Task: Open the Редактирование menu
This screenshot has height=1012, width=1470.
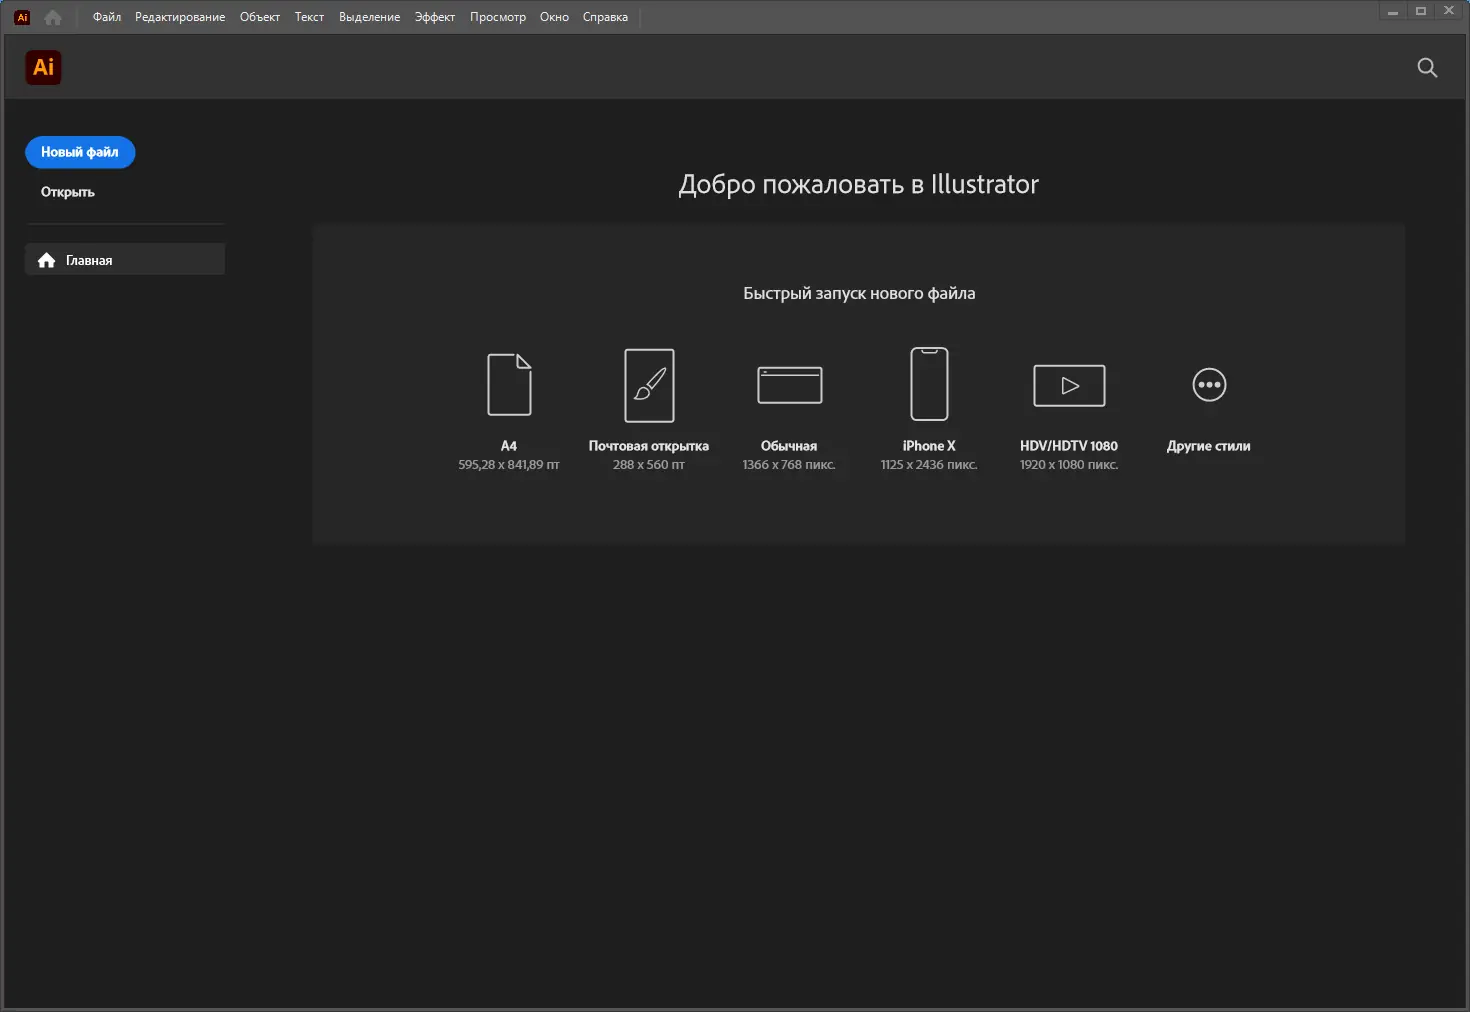Action: pyautogui.click(x=179, y=16)
